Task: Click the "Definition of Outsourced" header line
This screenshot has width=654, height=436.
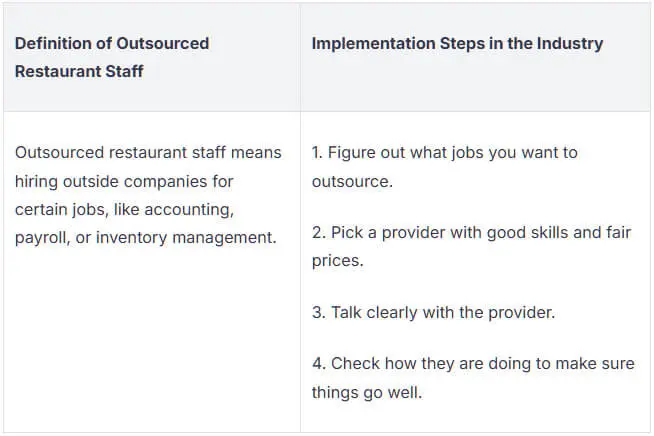Action: 112,43
